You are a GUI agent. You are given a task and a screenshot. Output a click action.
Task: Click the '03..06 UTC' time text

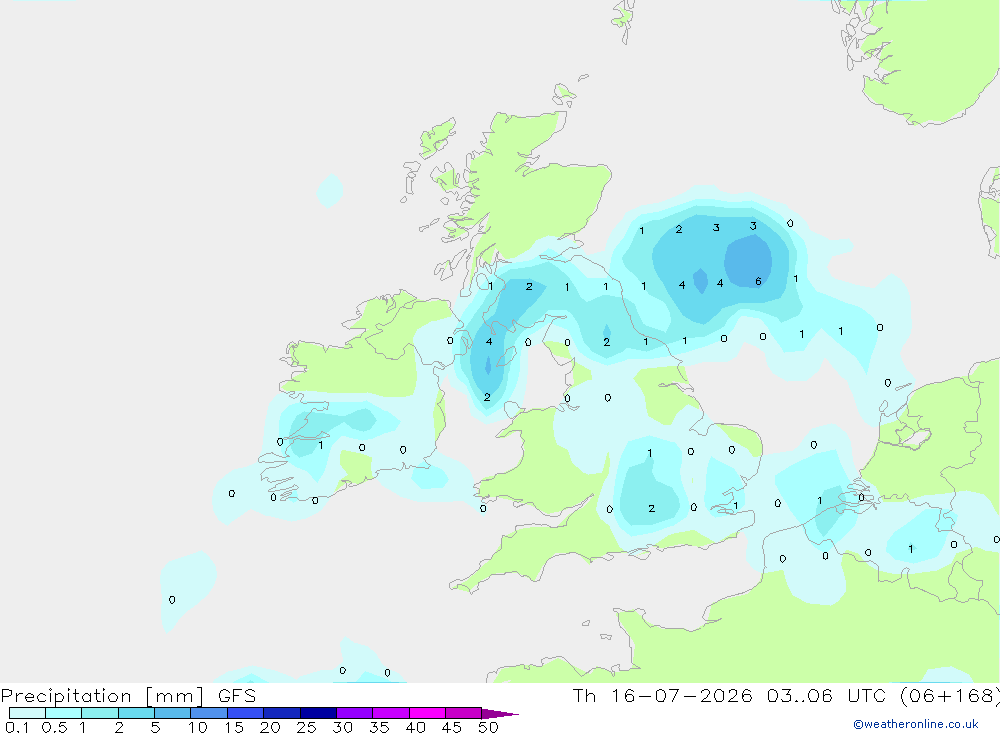[x=825, y=695]
